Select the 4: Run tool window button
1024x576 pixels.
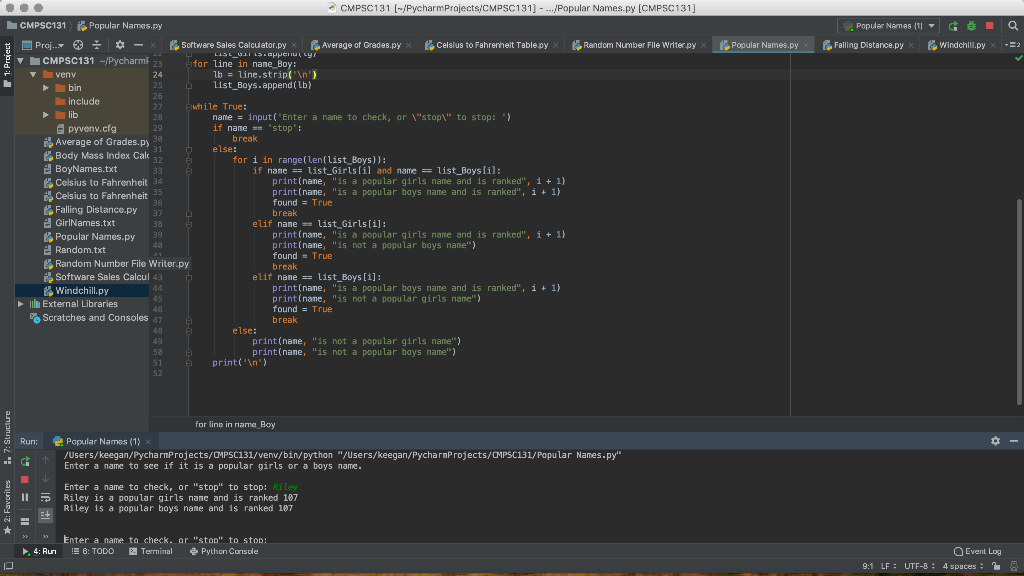point(39,552)
